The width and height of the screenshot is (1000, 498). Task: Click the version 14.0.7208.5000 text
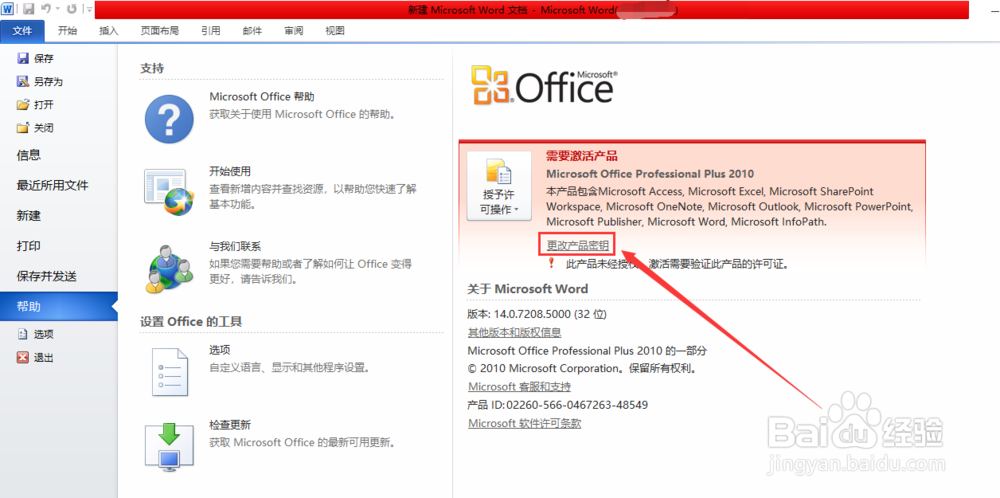(536, 314)
